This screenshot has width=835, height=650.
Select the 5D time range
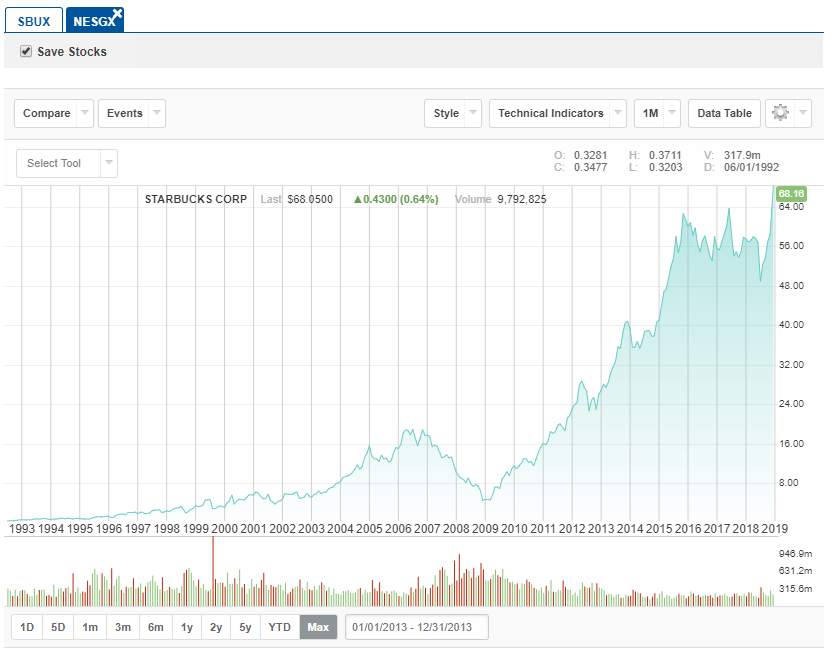click(x=58, y=627)
